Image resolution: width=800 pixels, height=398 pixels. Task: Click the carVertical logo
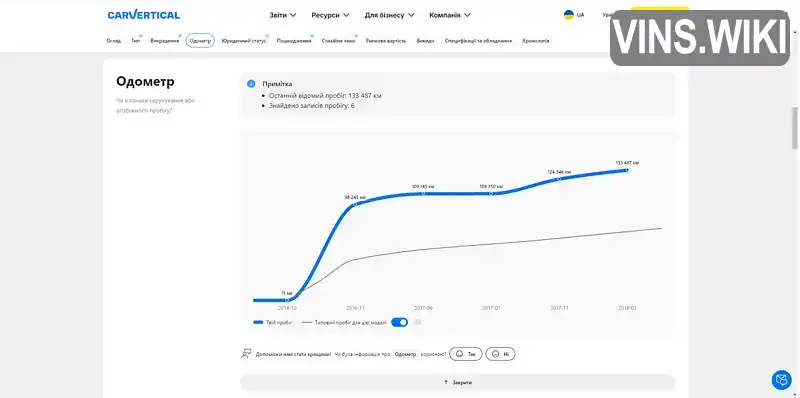click(x=143, y=15)
